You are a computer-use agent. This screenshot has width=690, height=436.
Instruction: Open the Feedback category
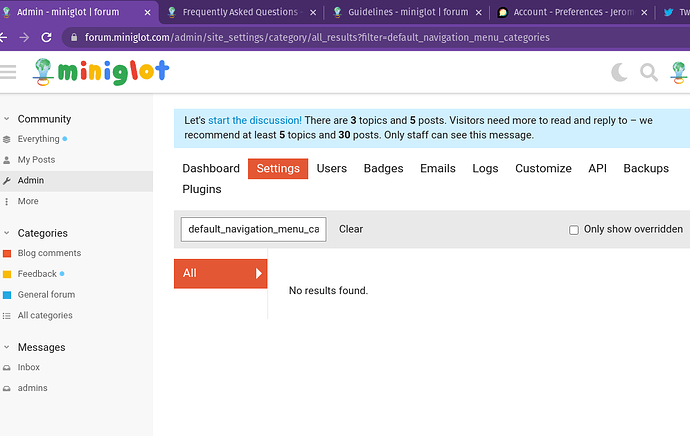coord(37,274)
